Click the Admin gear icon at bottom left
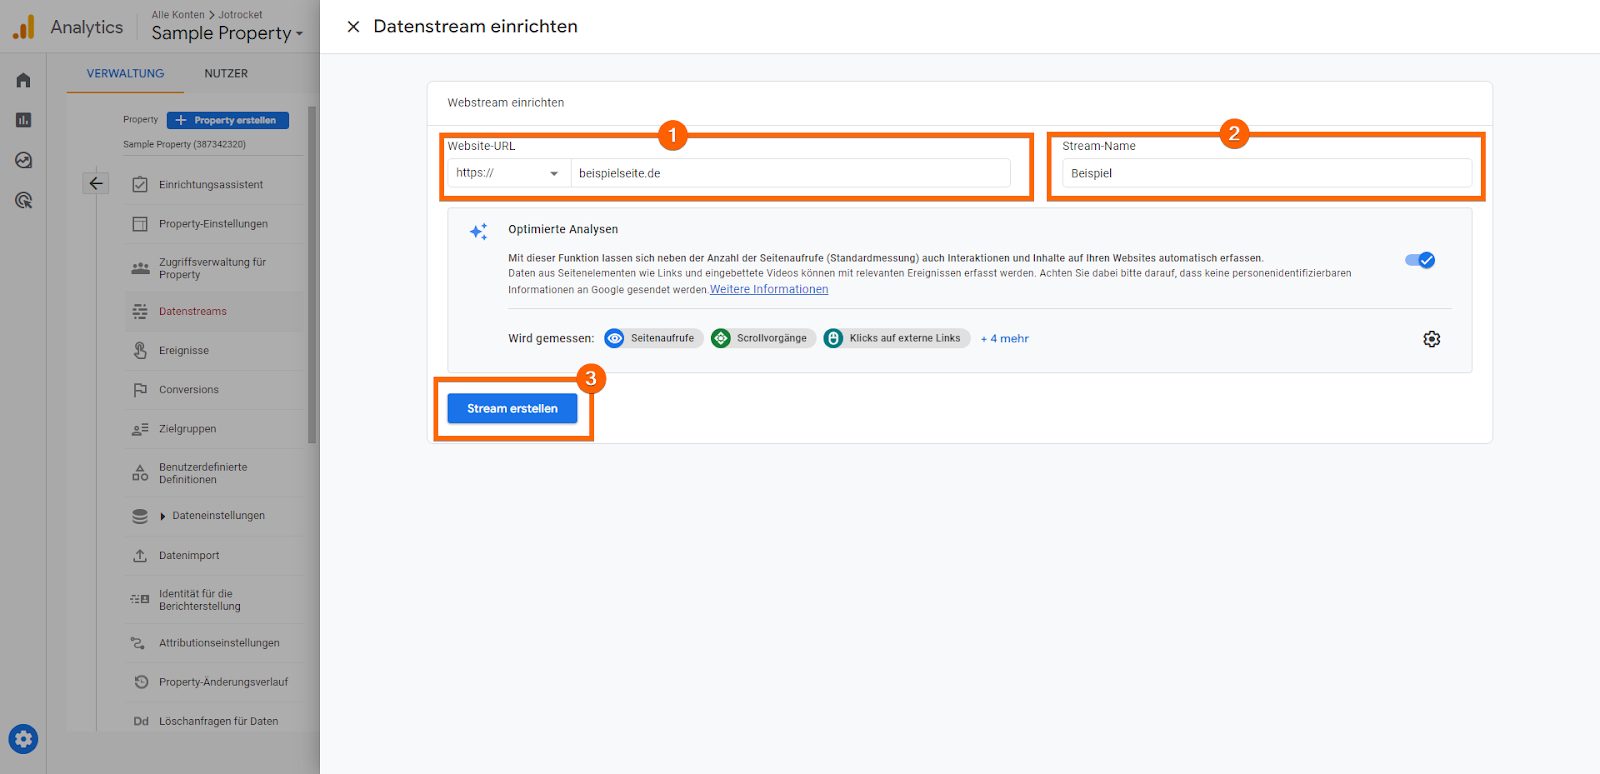The image size is (1600, 774). [24, 739]
